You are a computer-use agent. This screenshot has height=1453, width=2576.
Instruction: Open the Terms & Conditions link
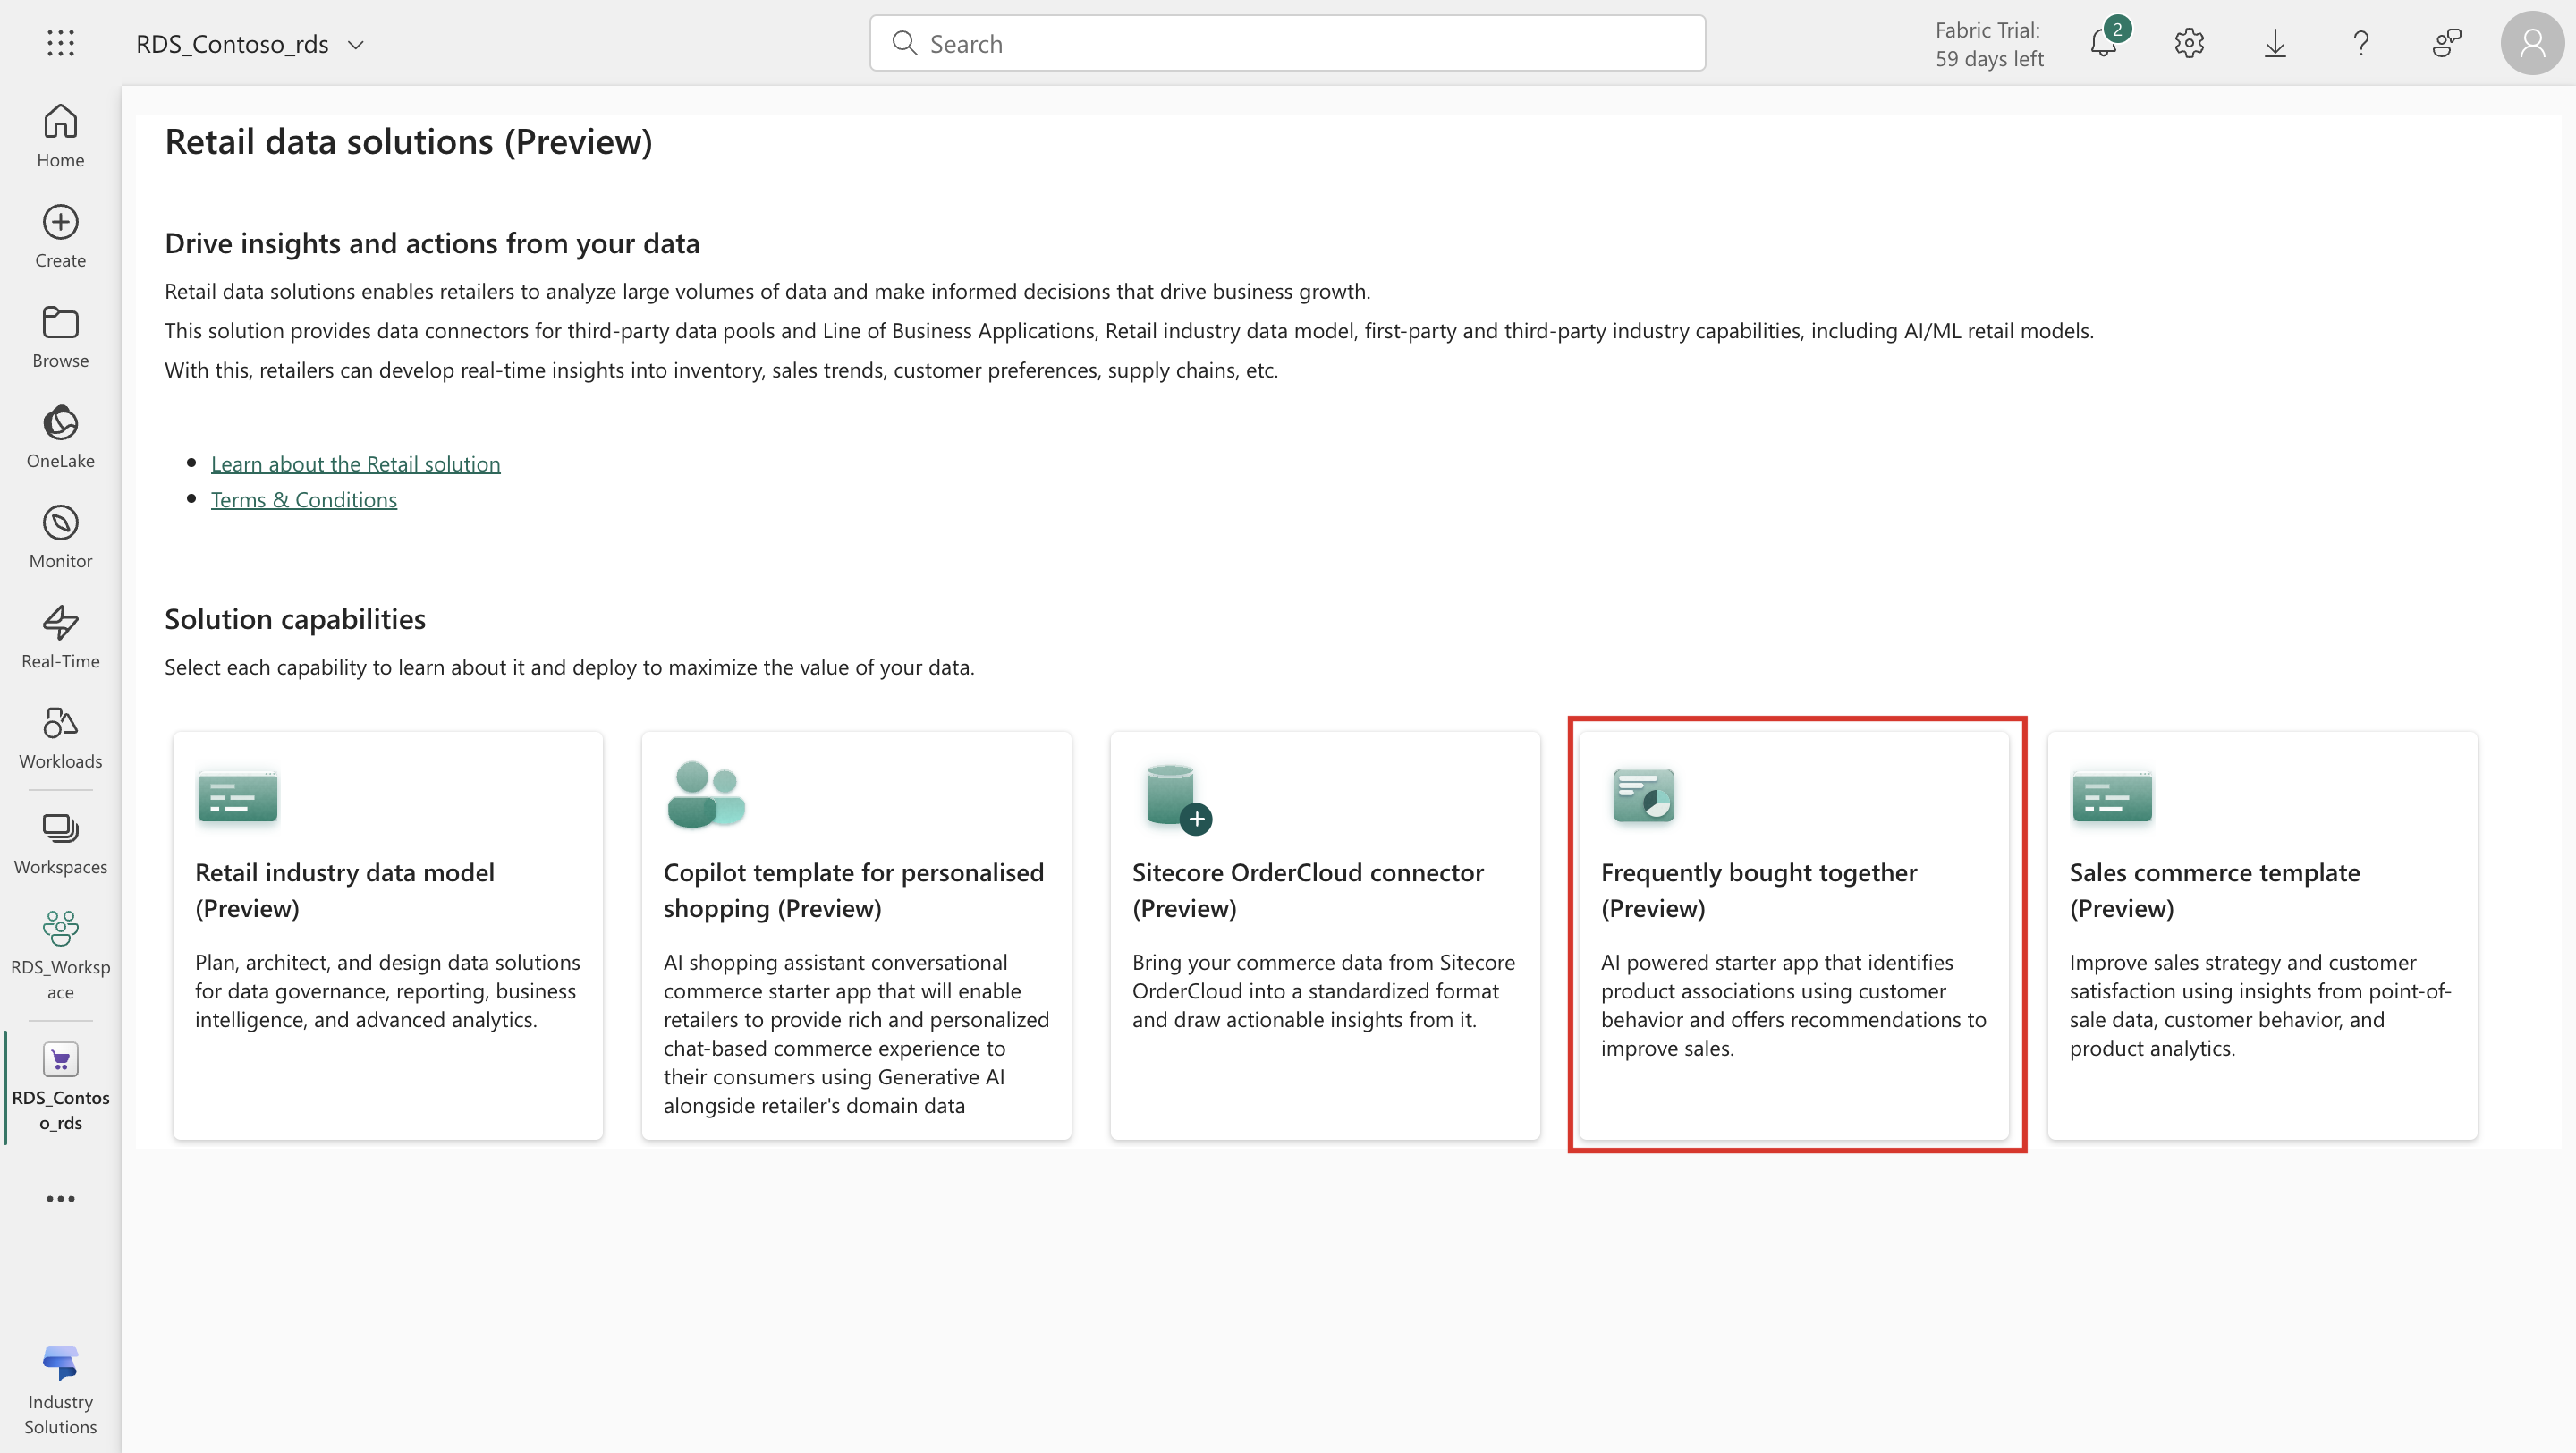[x=304, y=500]
